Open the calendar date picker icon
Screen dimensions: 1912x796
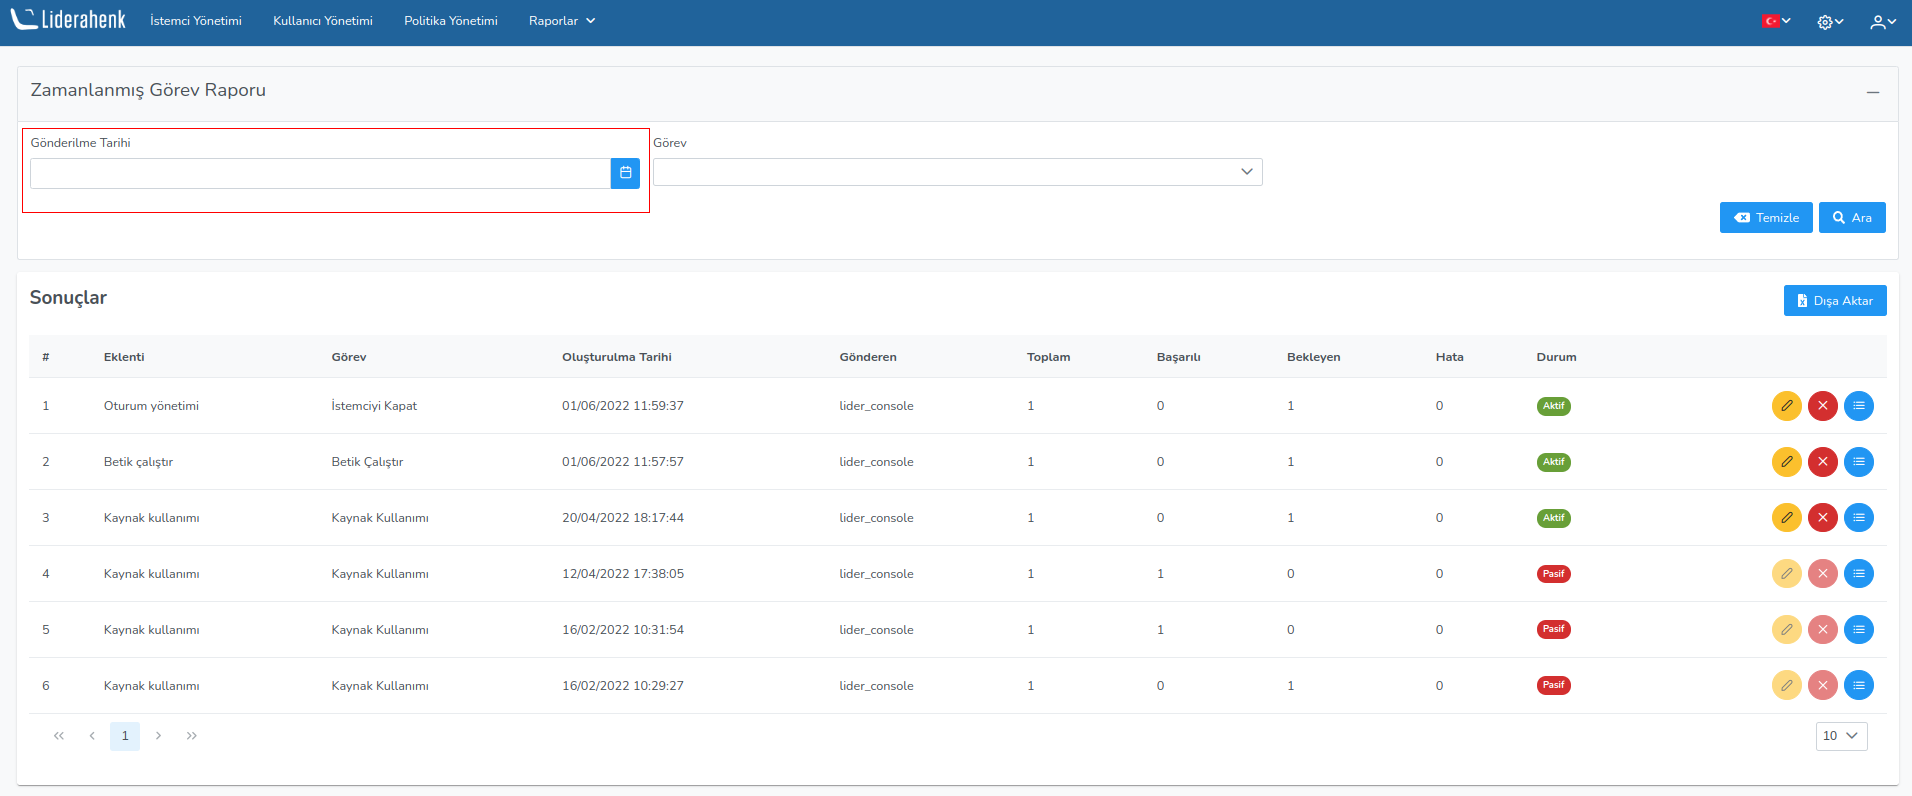(625, 173)
